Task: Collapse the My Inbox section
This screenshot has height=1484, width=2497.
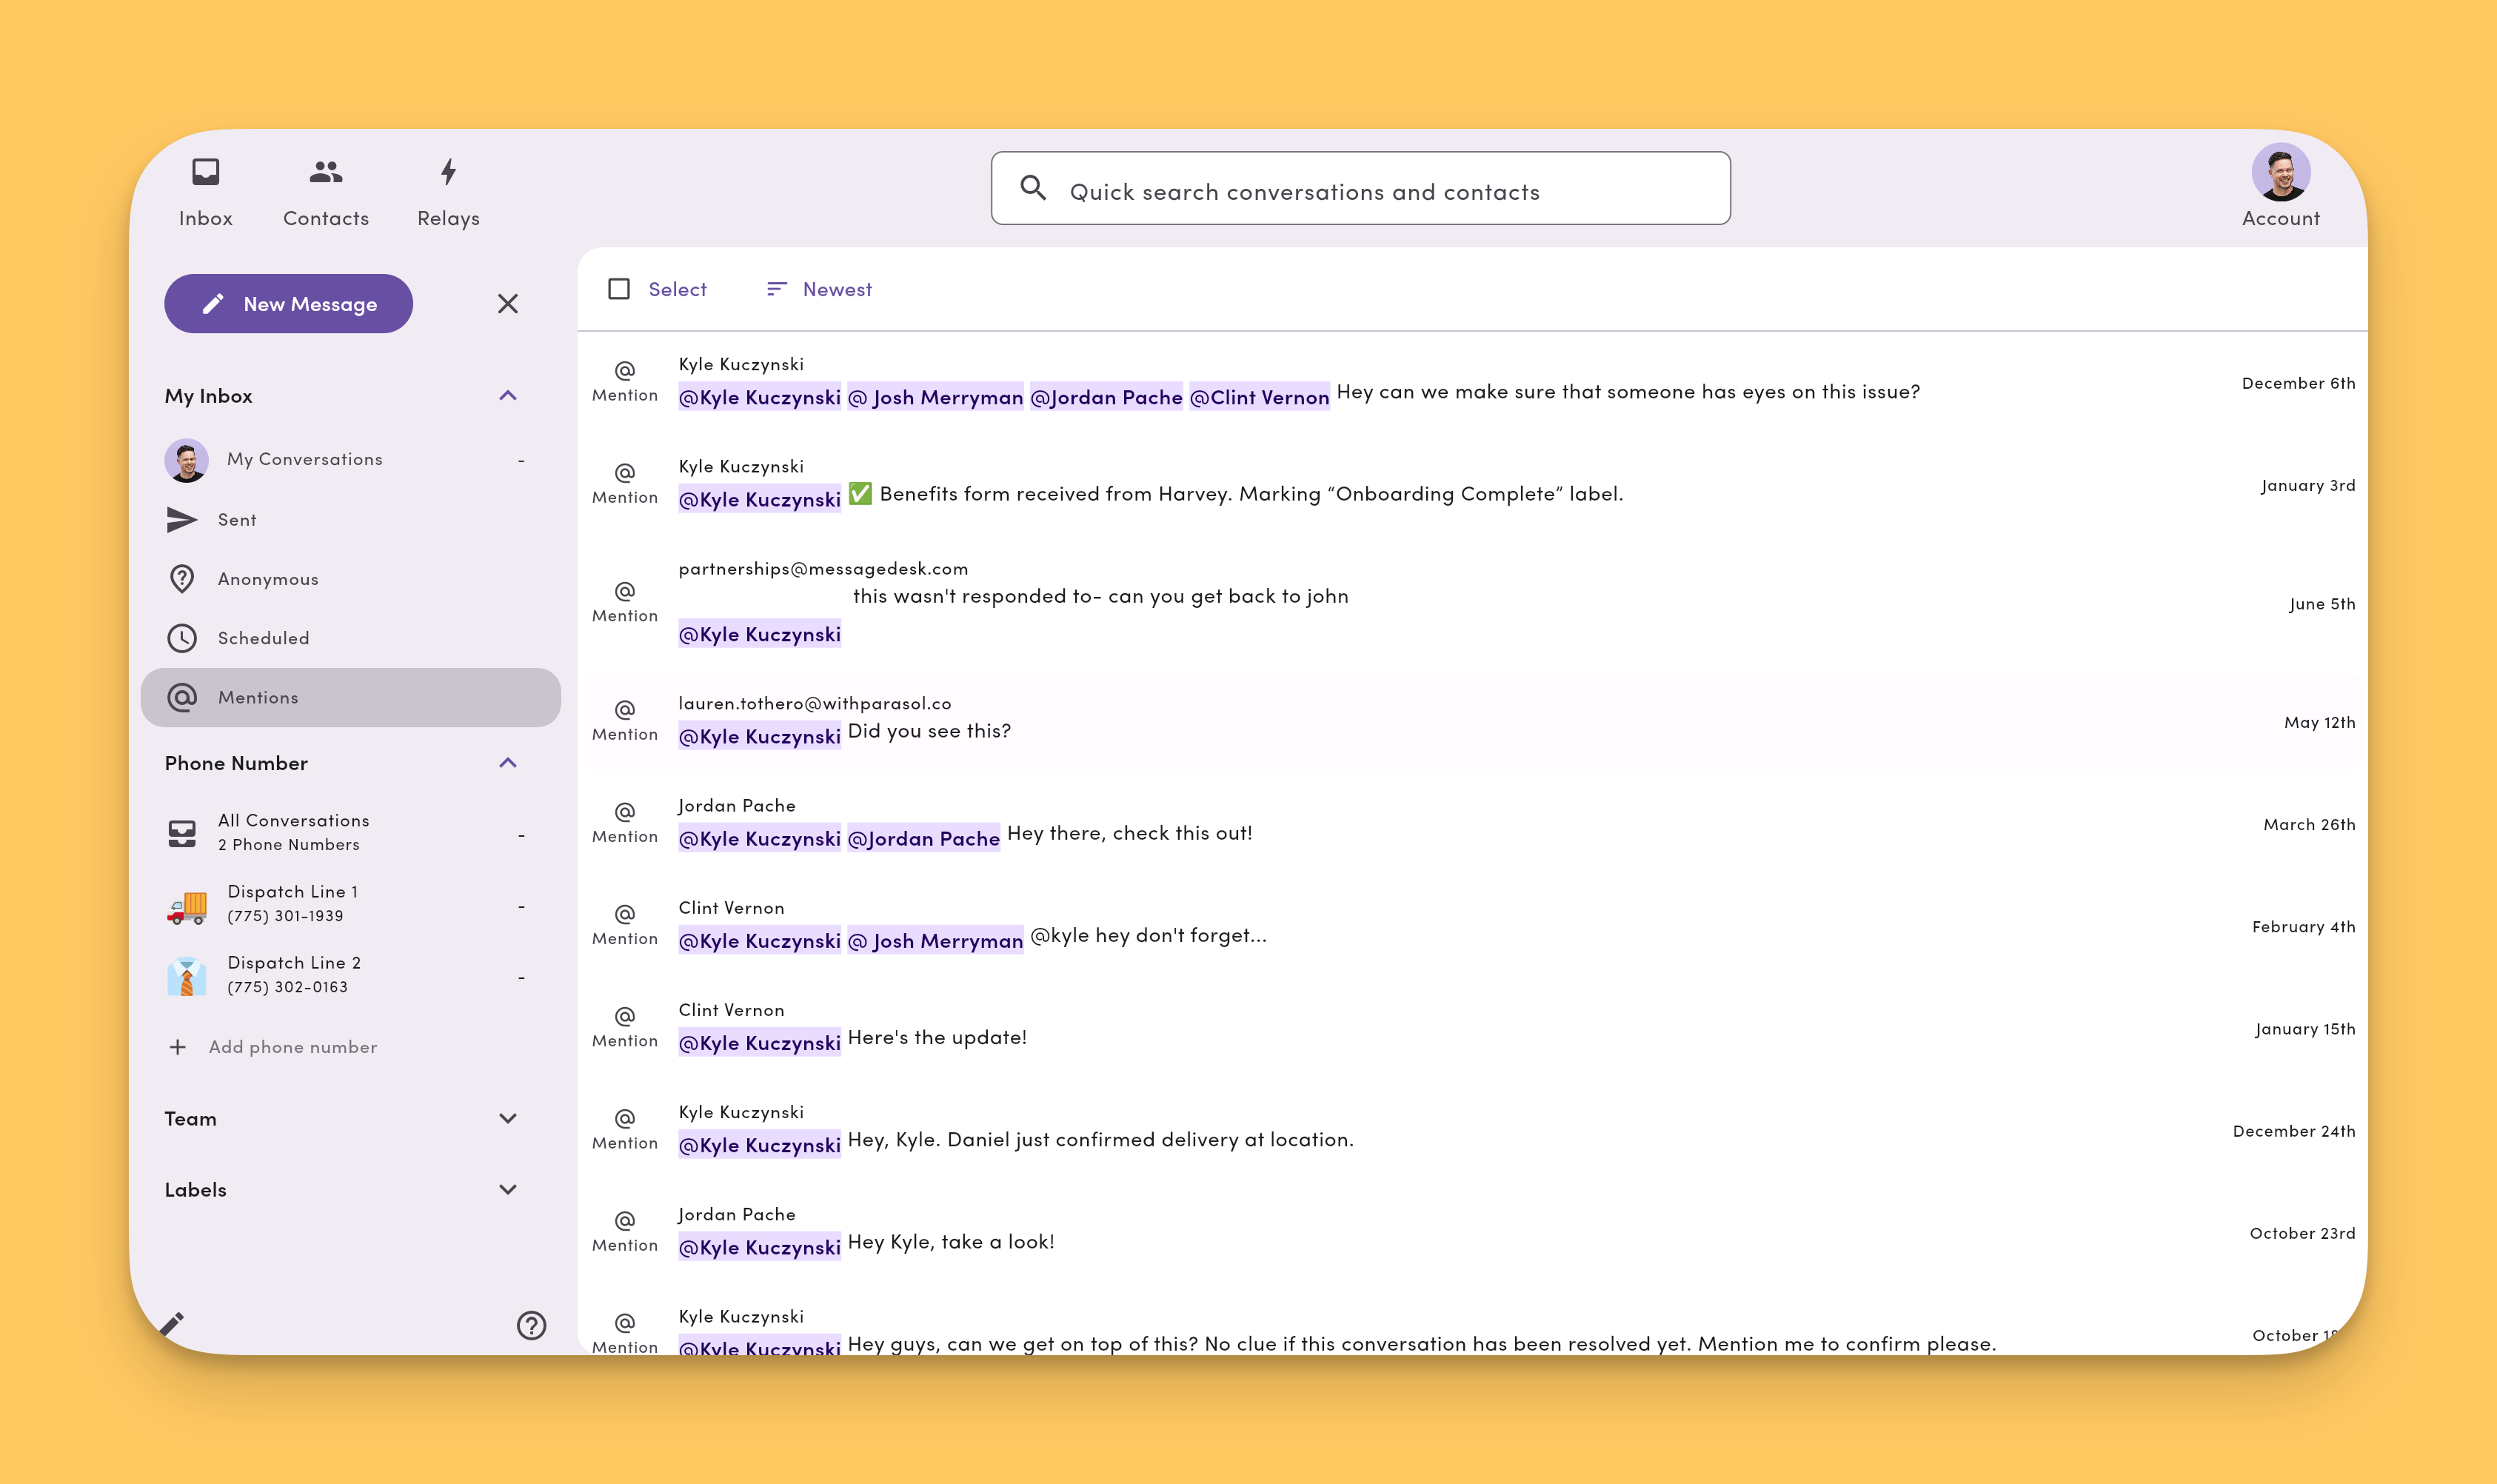Action: click(508, 396)
